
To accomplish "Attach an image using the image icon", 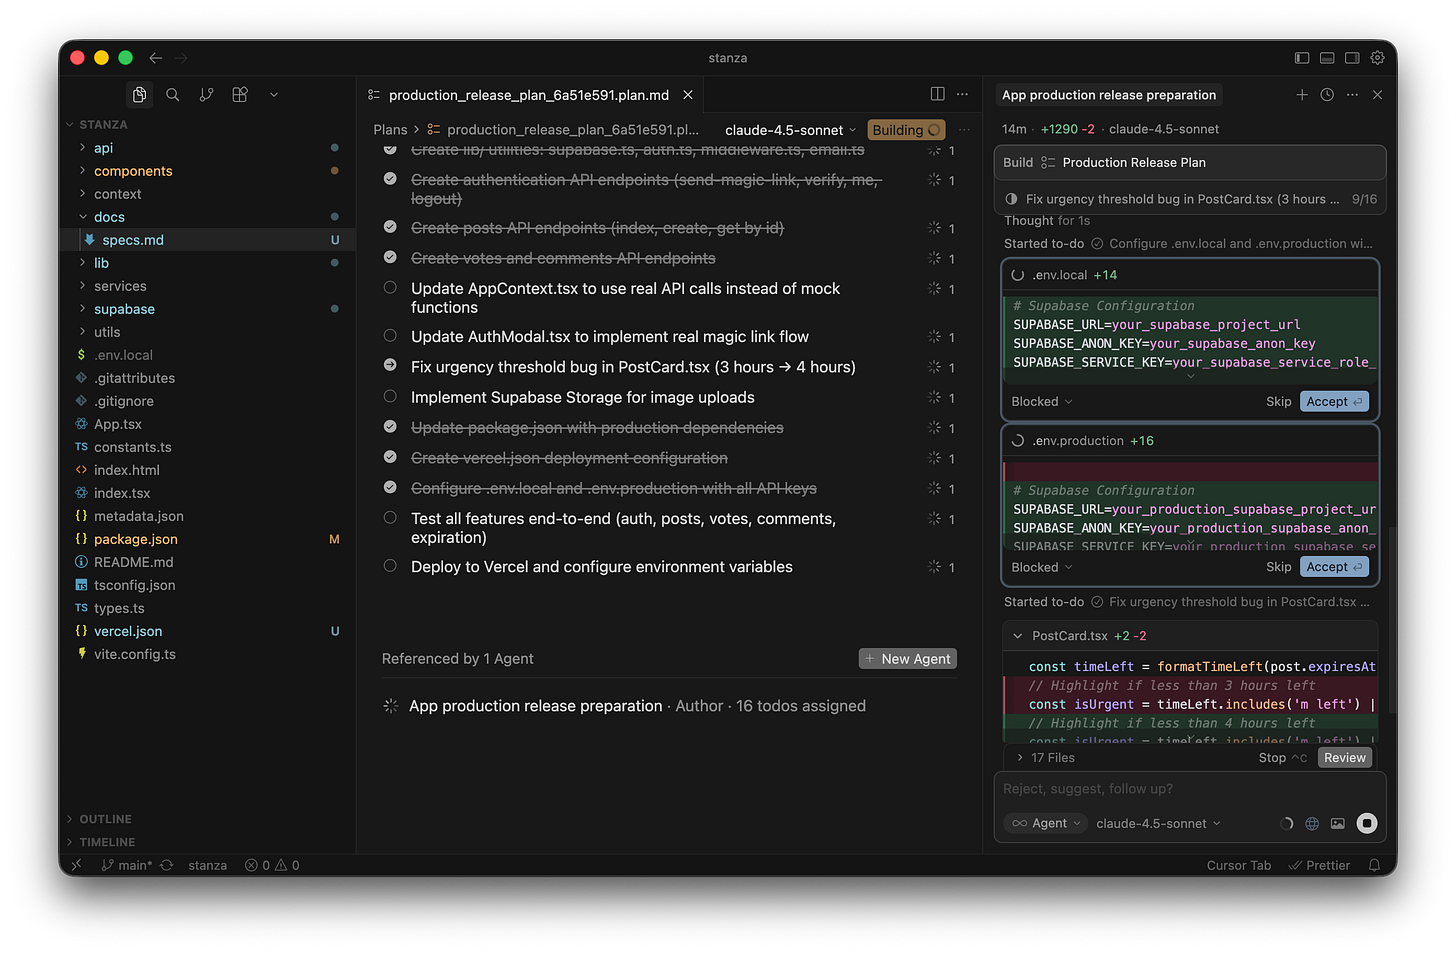I will (x=1338, y=823).
